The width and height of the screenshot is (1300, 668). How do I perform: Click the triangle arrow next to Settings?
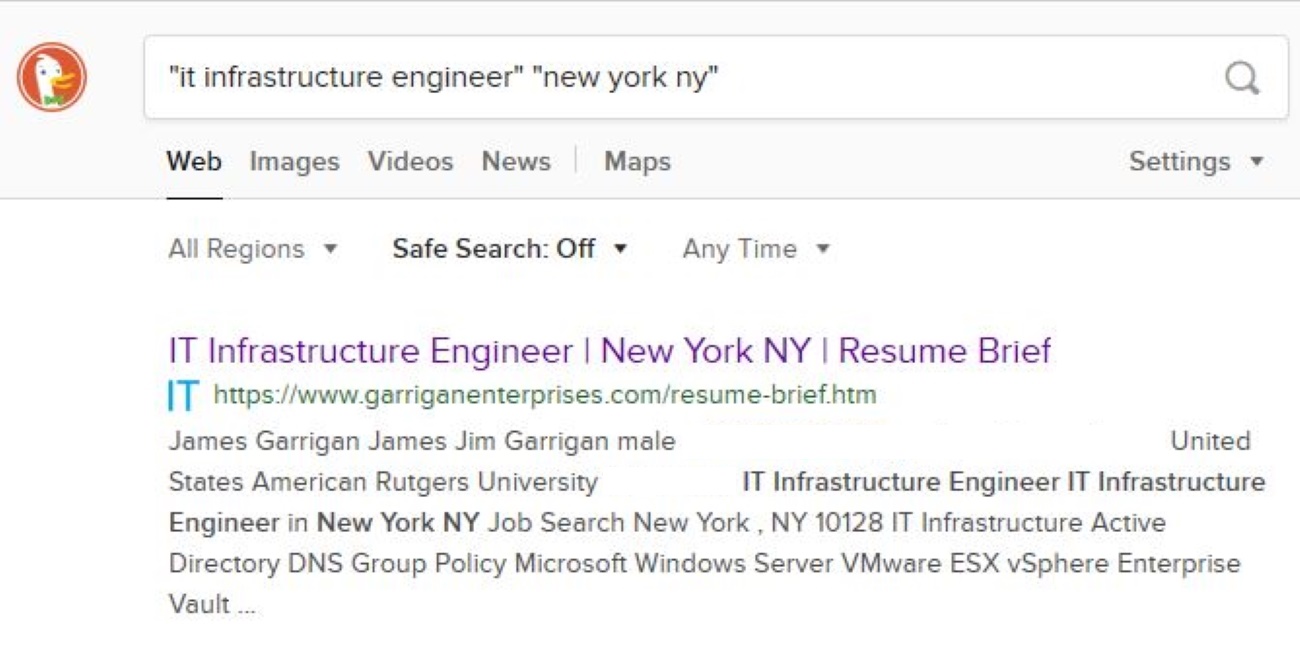click(1257, 161)
